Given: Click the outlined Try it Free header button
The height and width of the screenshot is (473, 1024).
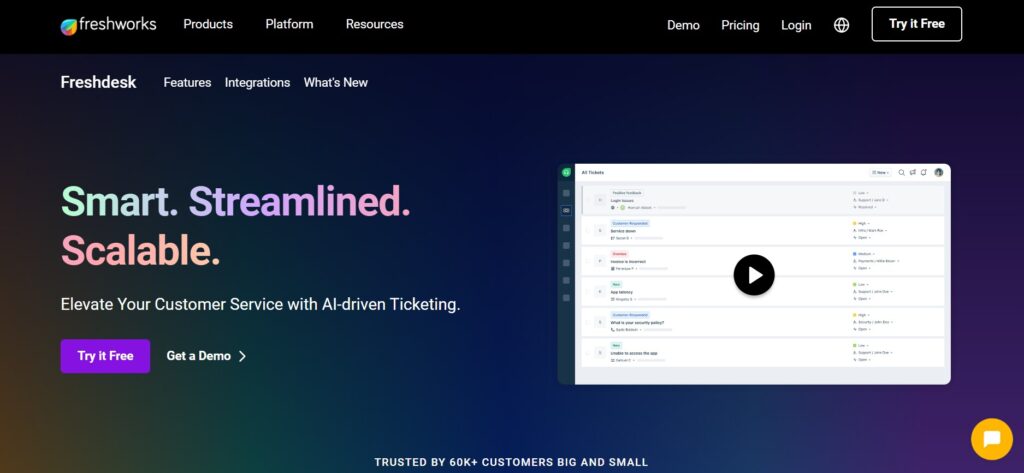Looking at the screenshot, I should (916, 24).
